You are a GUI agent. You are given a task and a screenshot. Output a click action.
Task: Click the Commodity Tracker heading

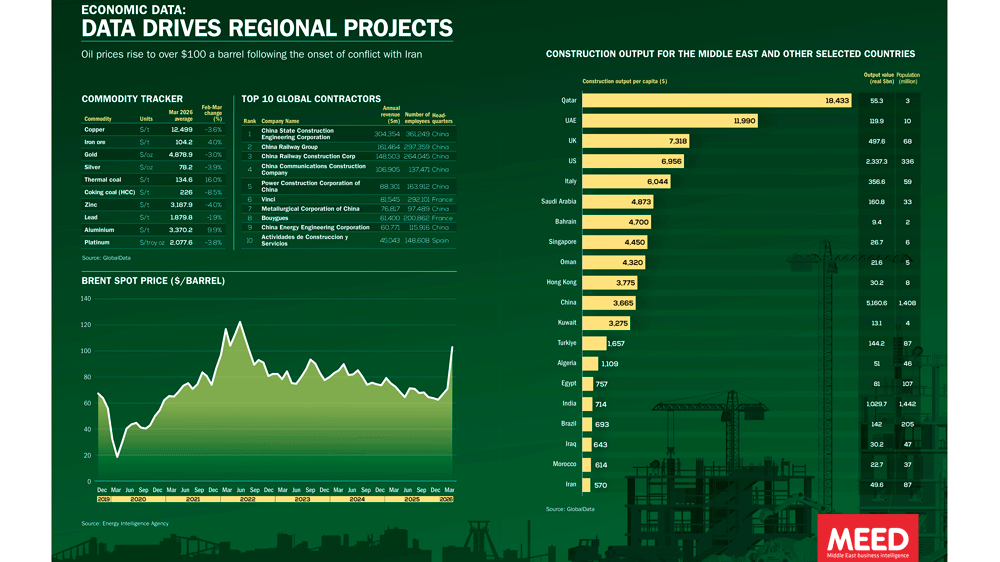click(x=132, y=99)
